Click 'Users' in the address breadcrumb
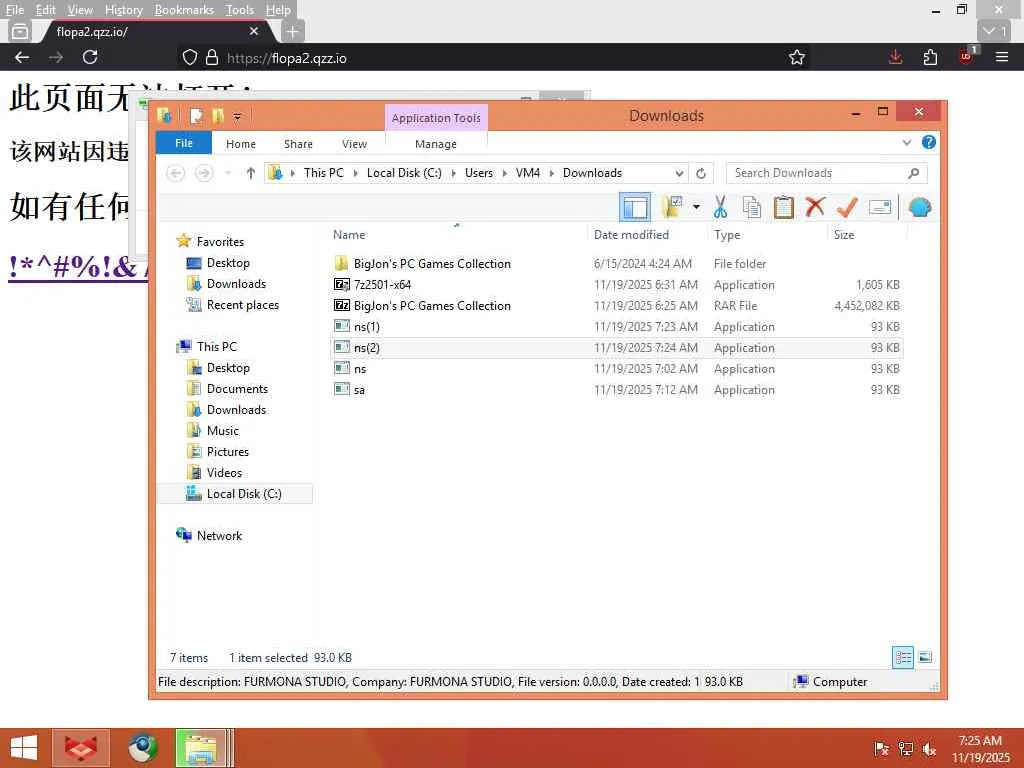The image size is (1024, 768). click(x=479, y=173)
